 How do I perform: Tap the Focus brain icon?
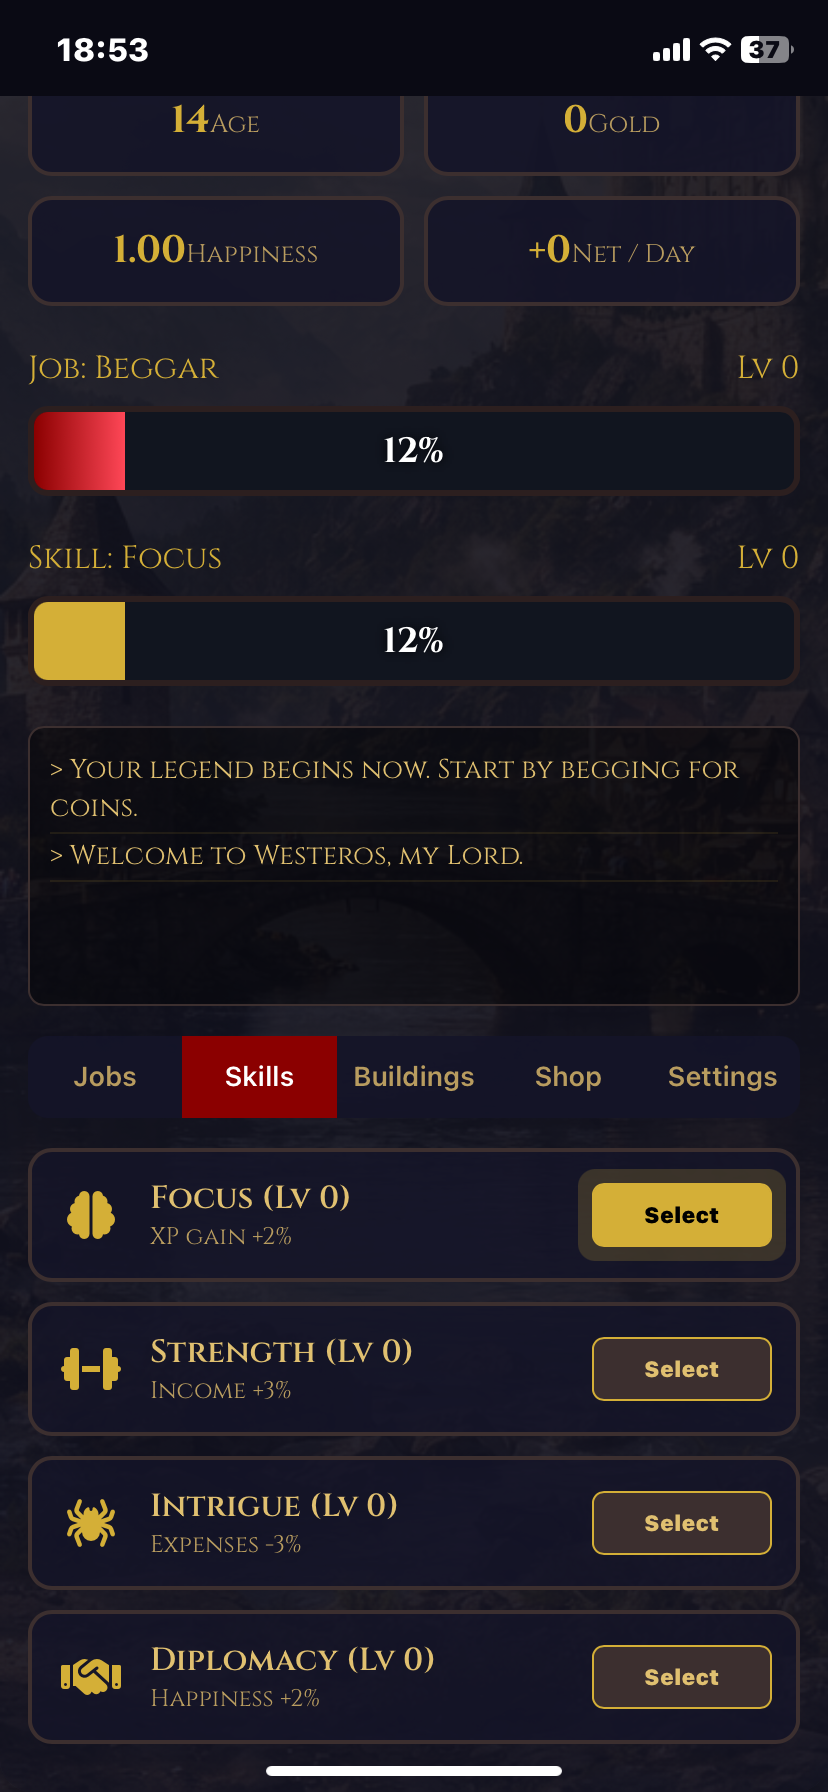[91, 1215]
